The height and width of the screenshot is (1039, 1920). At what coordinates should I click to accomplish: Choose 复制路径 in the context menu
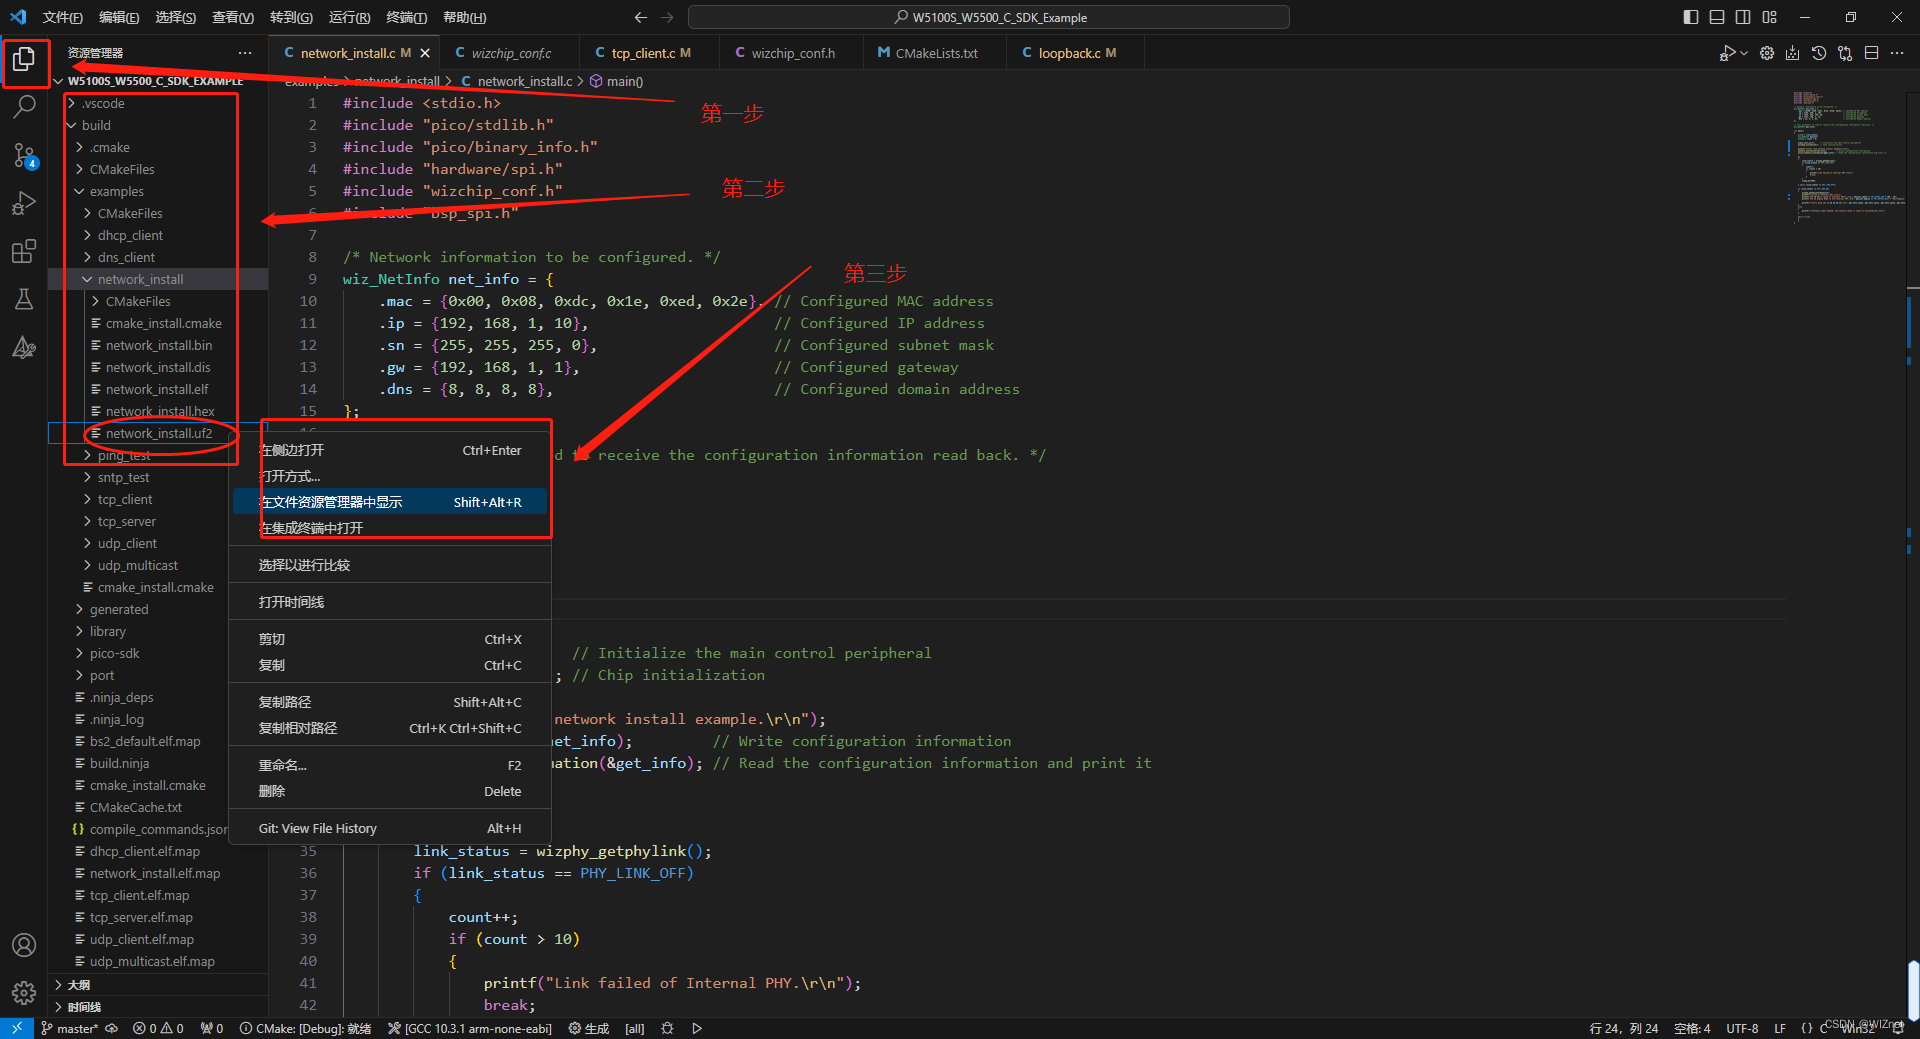(x=391, y=702)
